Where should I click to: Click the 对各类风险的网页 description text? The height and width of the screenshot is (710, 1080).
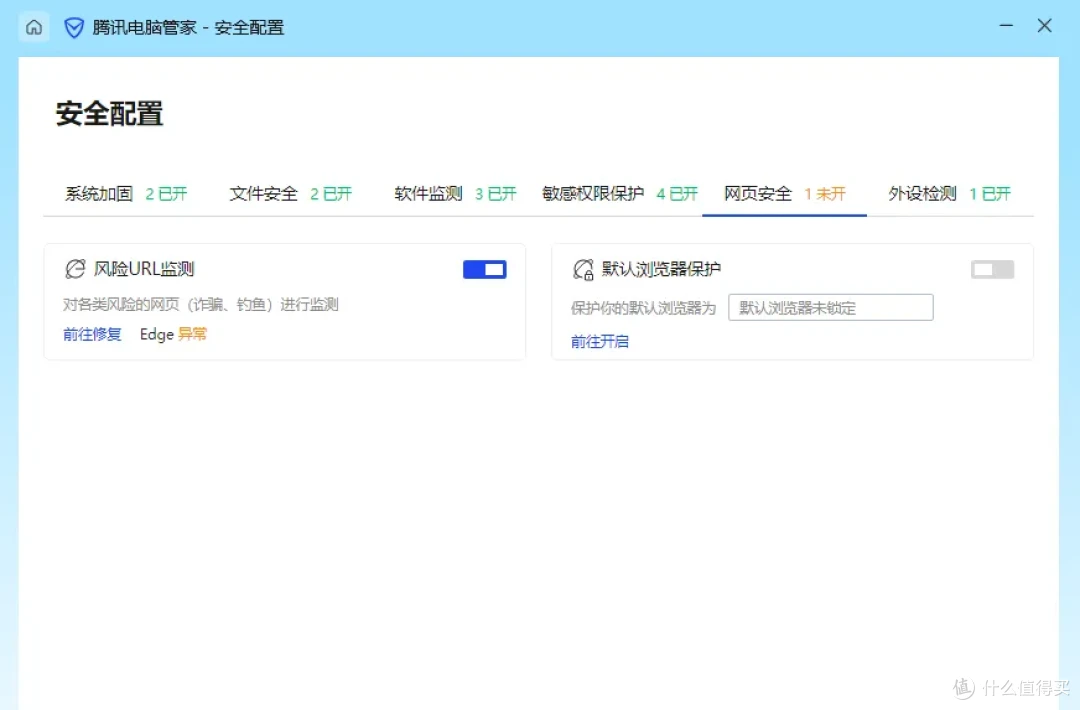(x=200, y=304)
